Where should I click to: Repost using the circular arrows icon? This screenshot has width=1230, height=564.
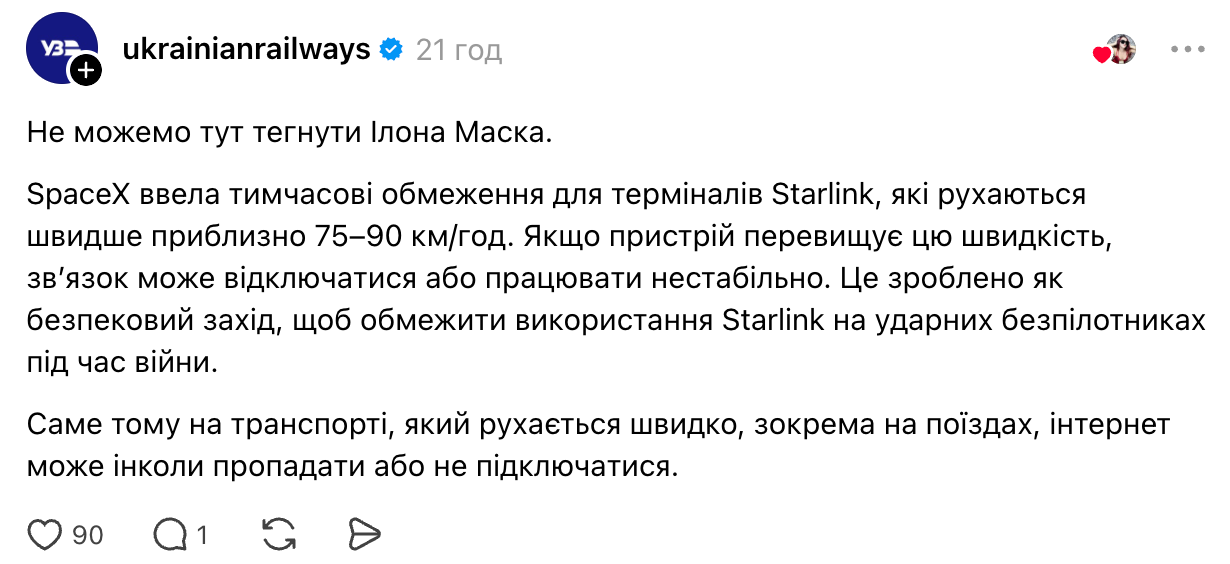[x=275, y=534]
